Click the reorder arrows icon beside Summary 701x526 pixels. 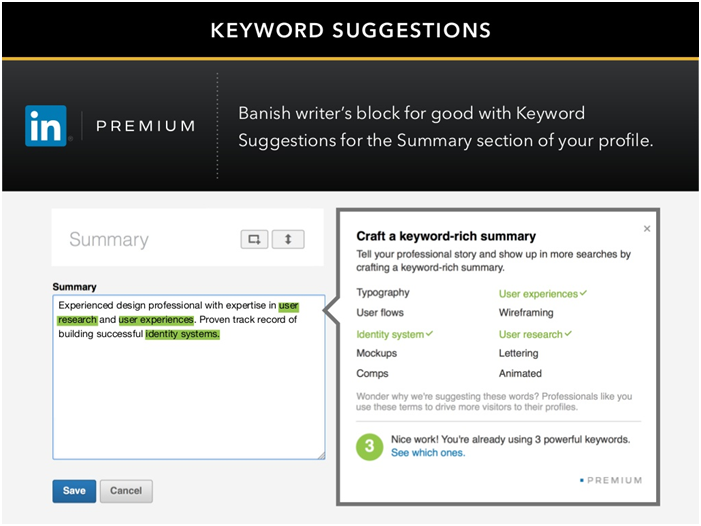(288, 239)
